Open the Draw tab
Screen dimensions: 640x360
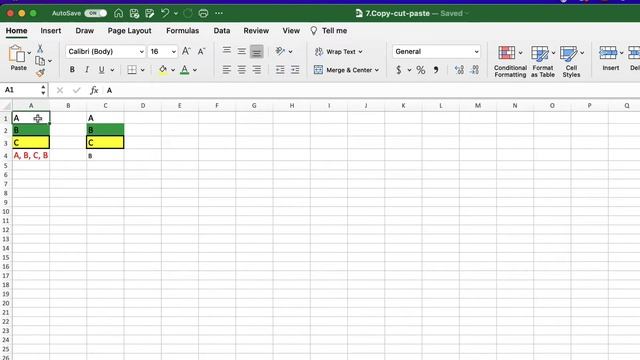(84, 31)
